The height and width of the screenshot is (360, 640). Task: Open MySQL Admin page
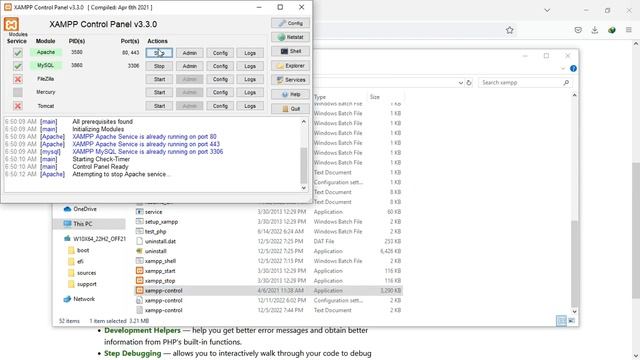pyautogui.click(x=189, y=66)
